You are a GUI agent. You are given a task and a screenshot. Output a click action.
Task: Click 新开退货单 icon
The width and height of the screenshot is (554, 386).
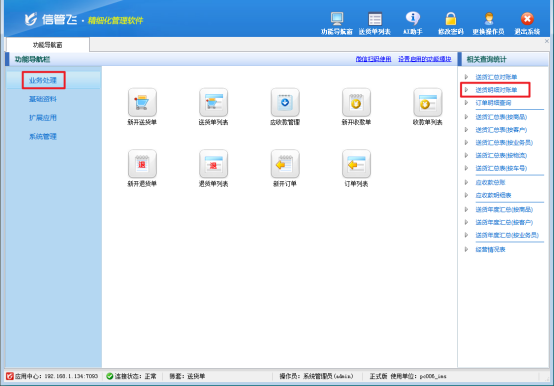tap(142, 164)
